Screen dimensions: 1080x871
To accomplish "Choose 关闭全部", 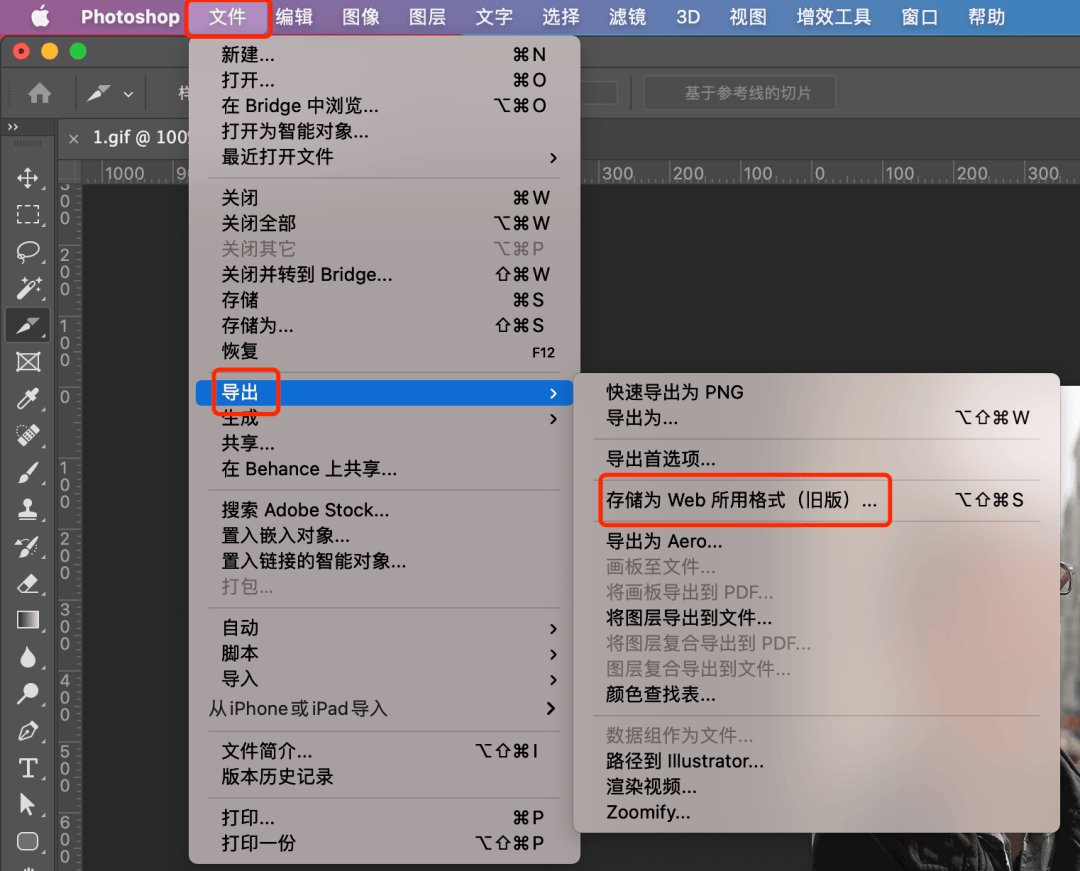I will 384,223.
